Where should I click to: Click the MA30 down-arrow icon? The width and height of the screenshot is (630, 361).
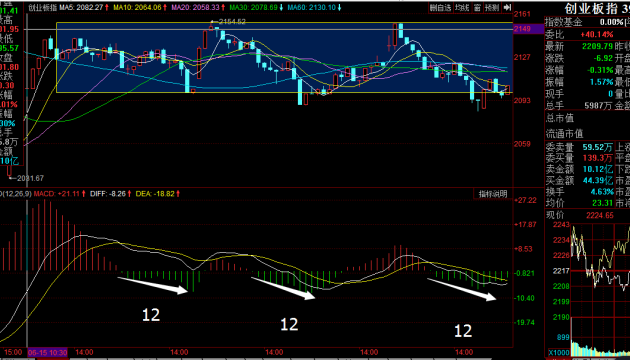pyautogui.click(x=281, y=8)
